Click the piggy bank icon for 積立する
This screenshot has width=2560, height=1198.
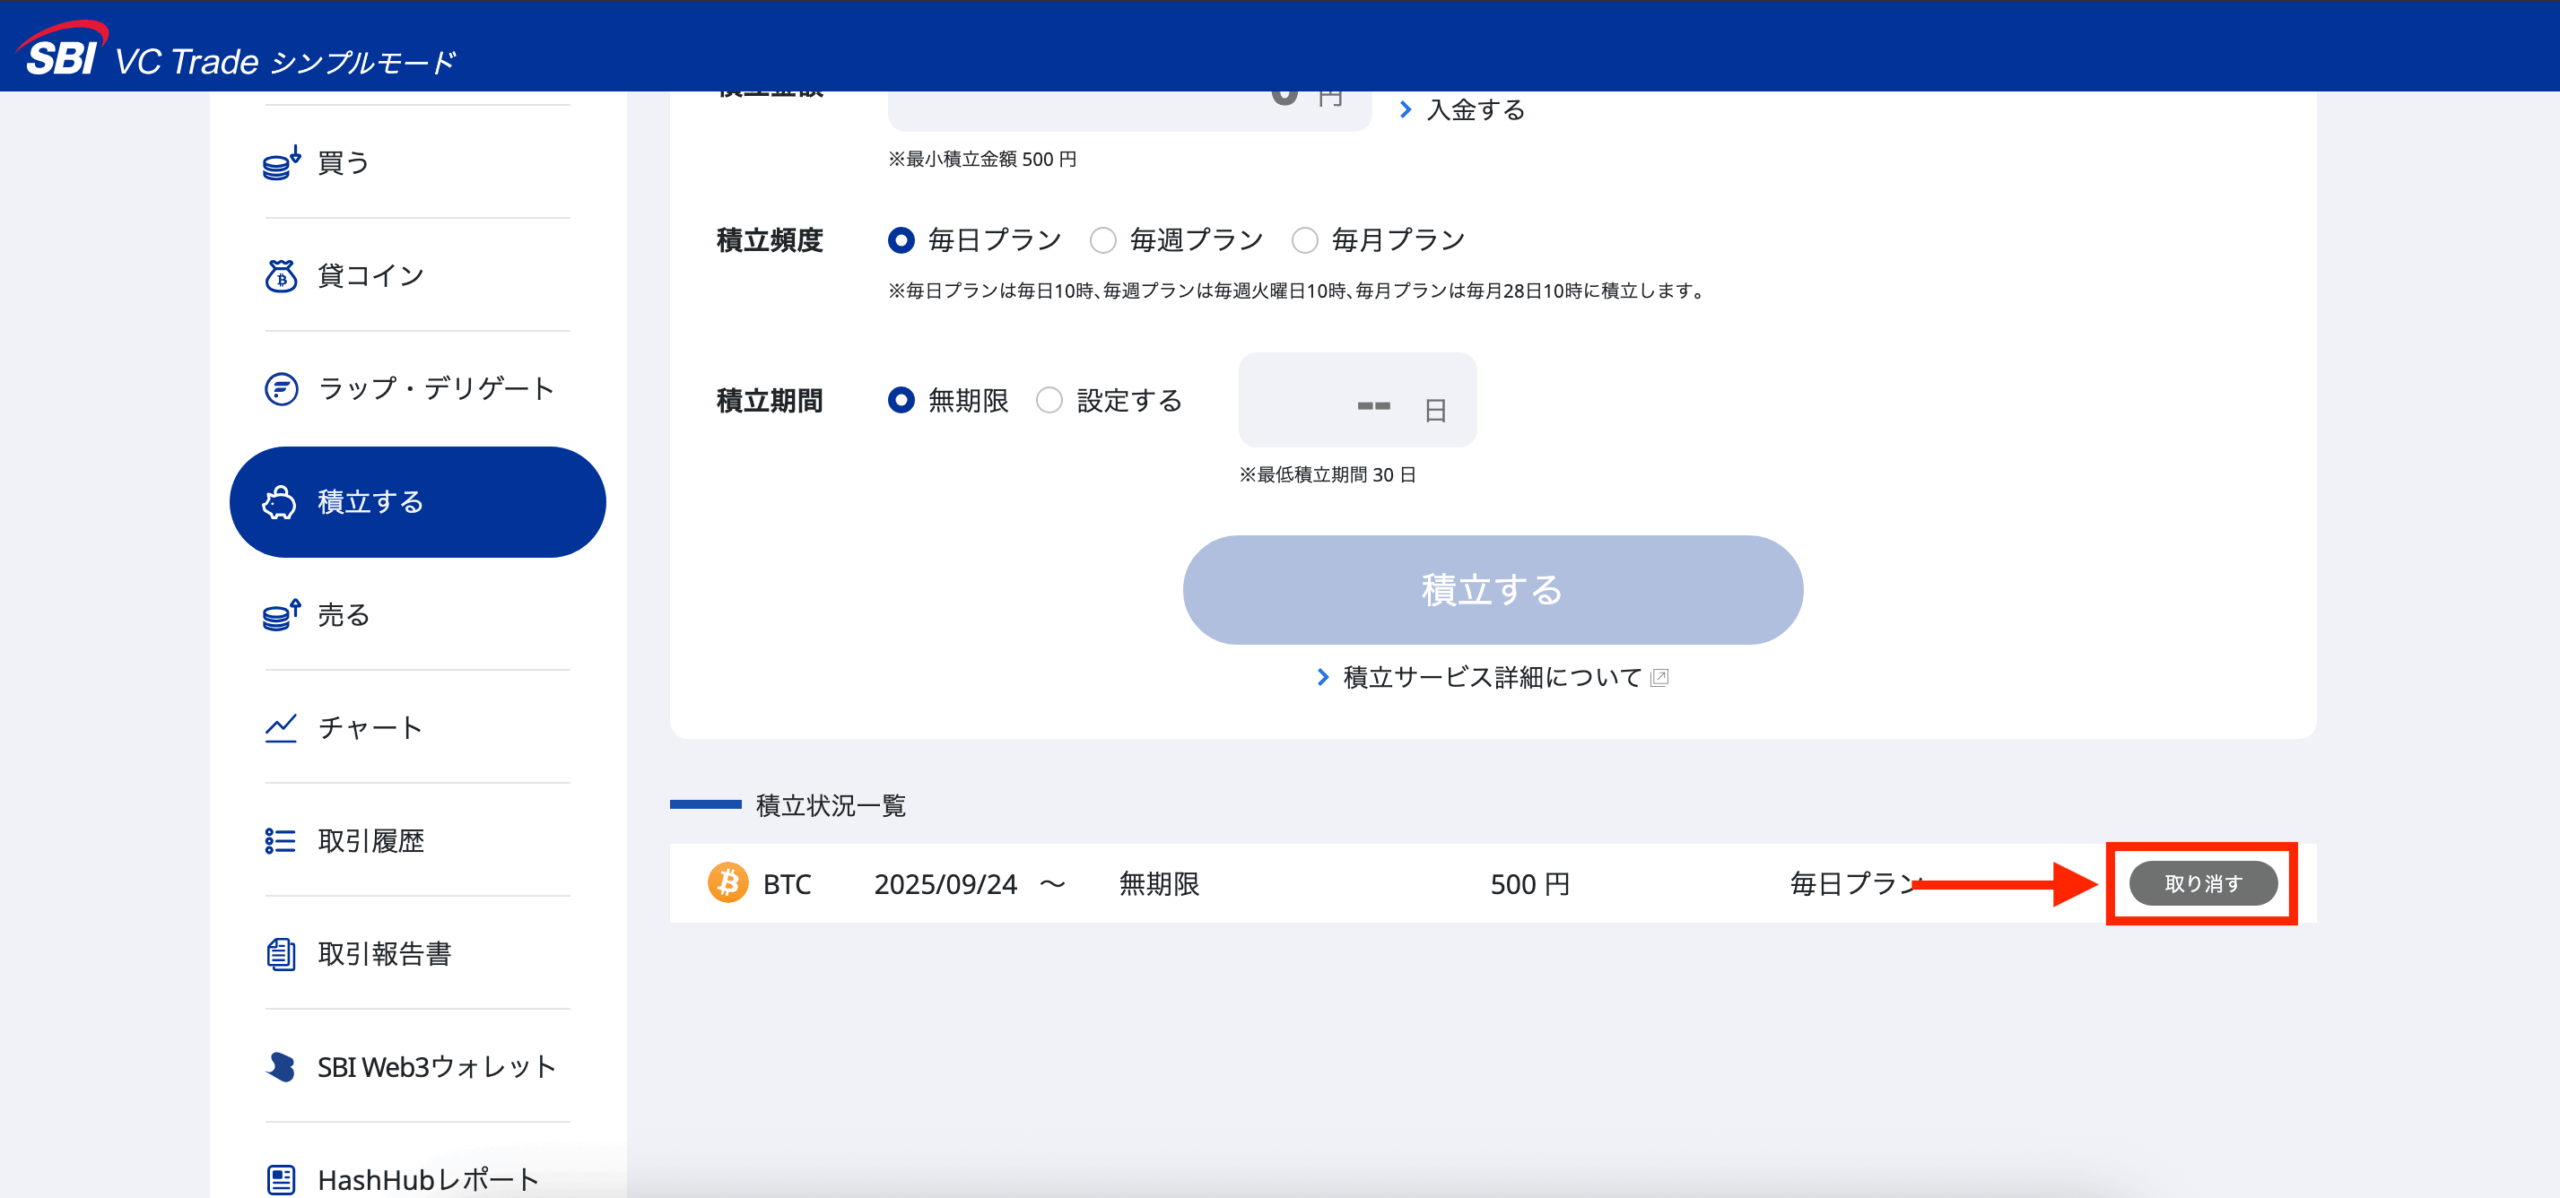pyautogui.click(x=280, y=502)
